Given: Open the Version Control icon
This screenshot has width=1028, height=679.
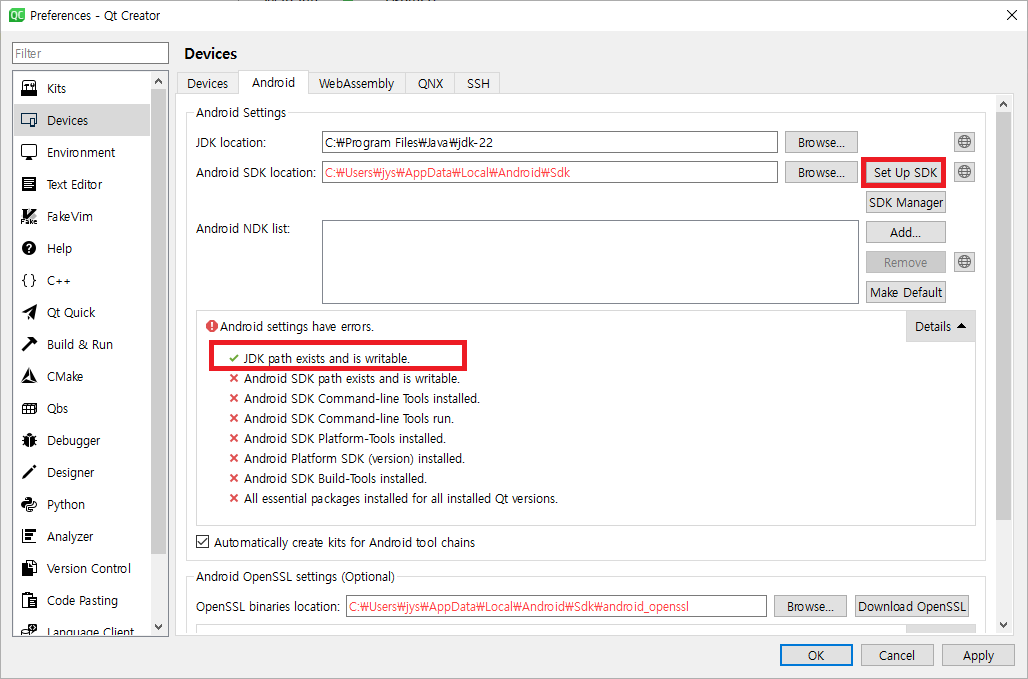Looking at the screenshot, I should [29, 568].
